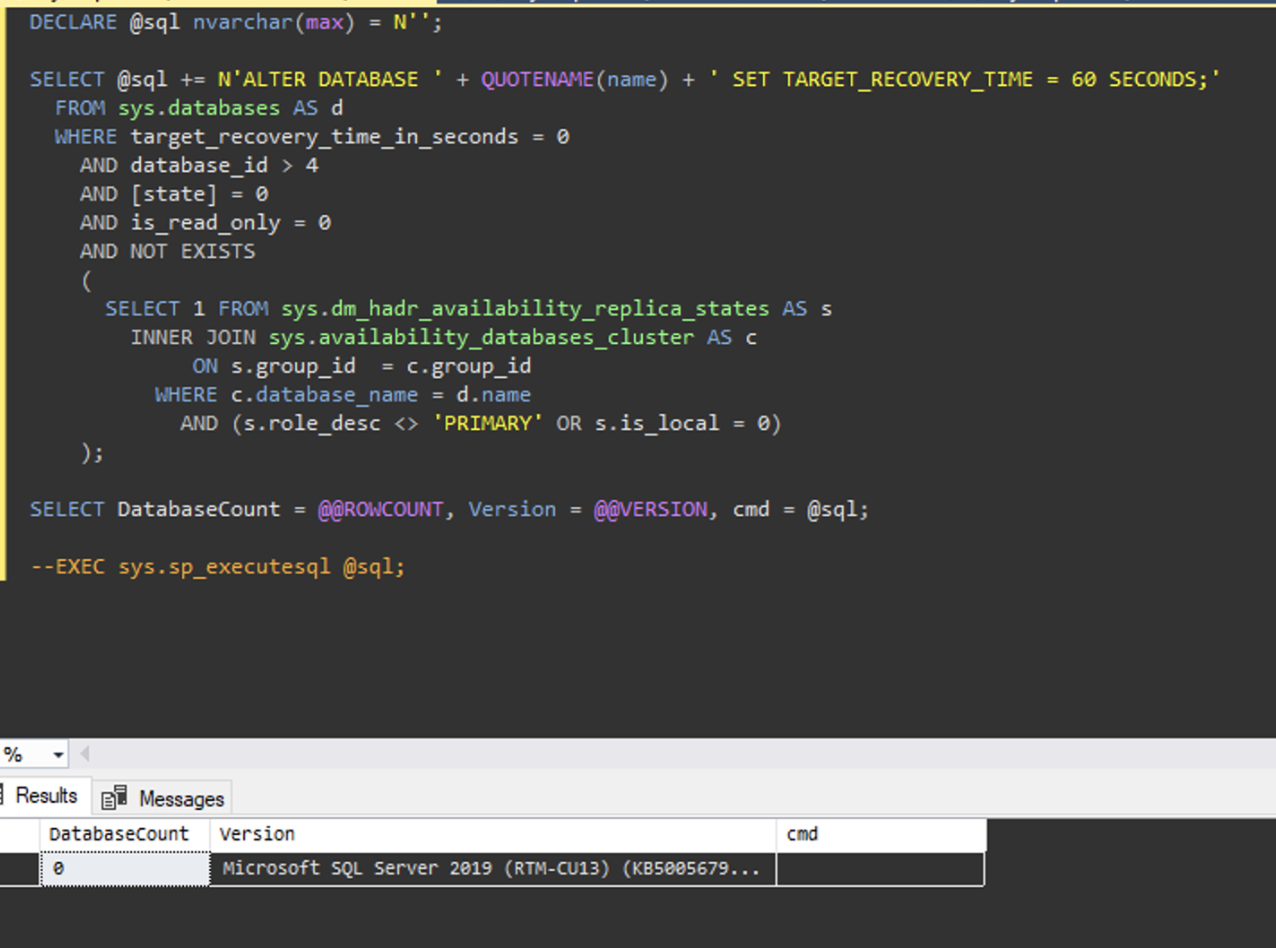This screenshot has height=948, width=1276.
Task: Click the 'PRIMARY' string literal
Action: [x=487, y=423]
